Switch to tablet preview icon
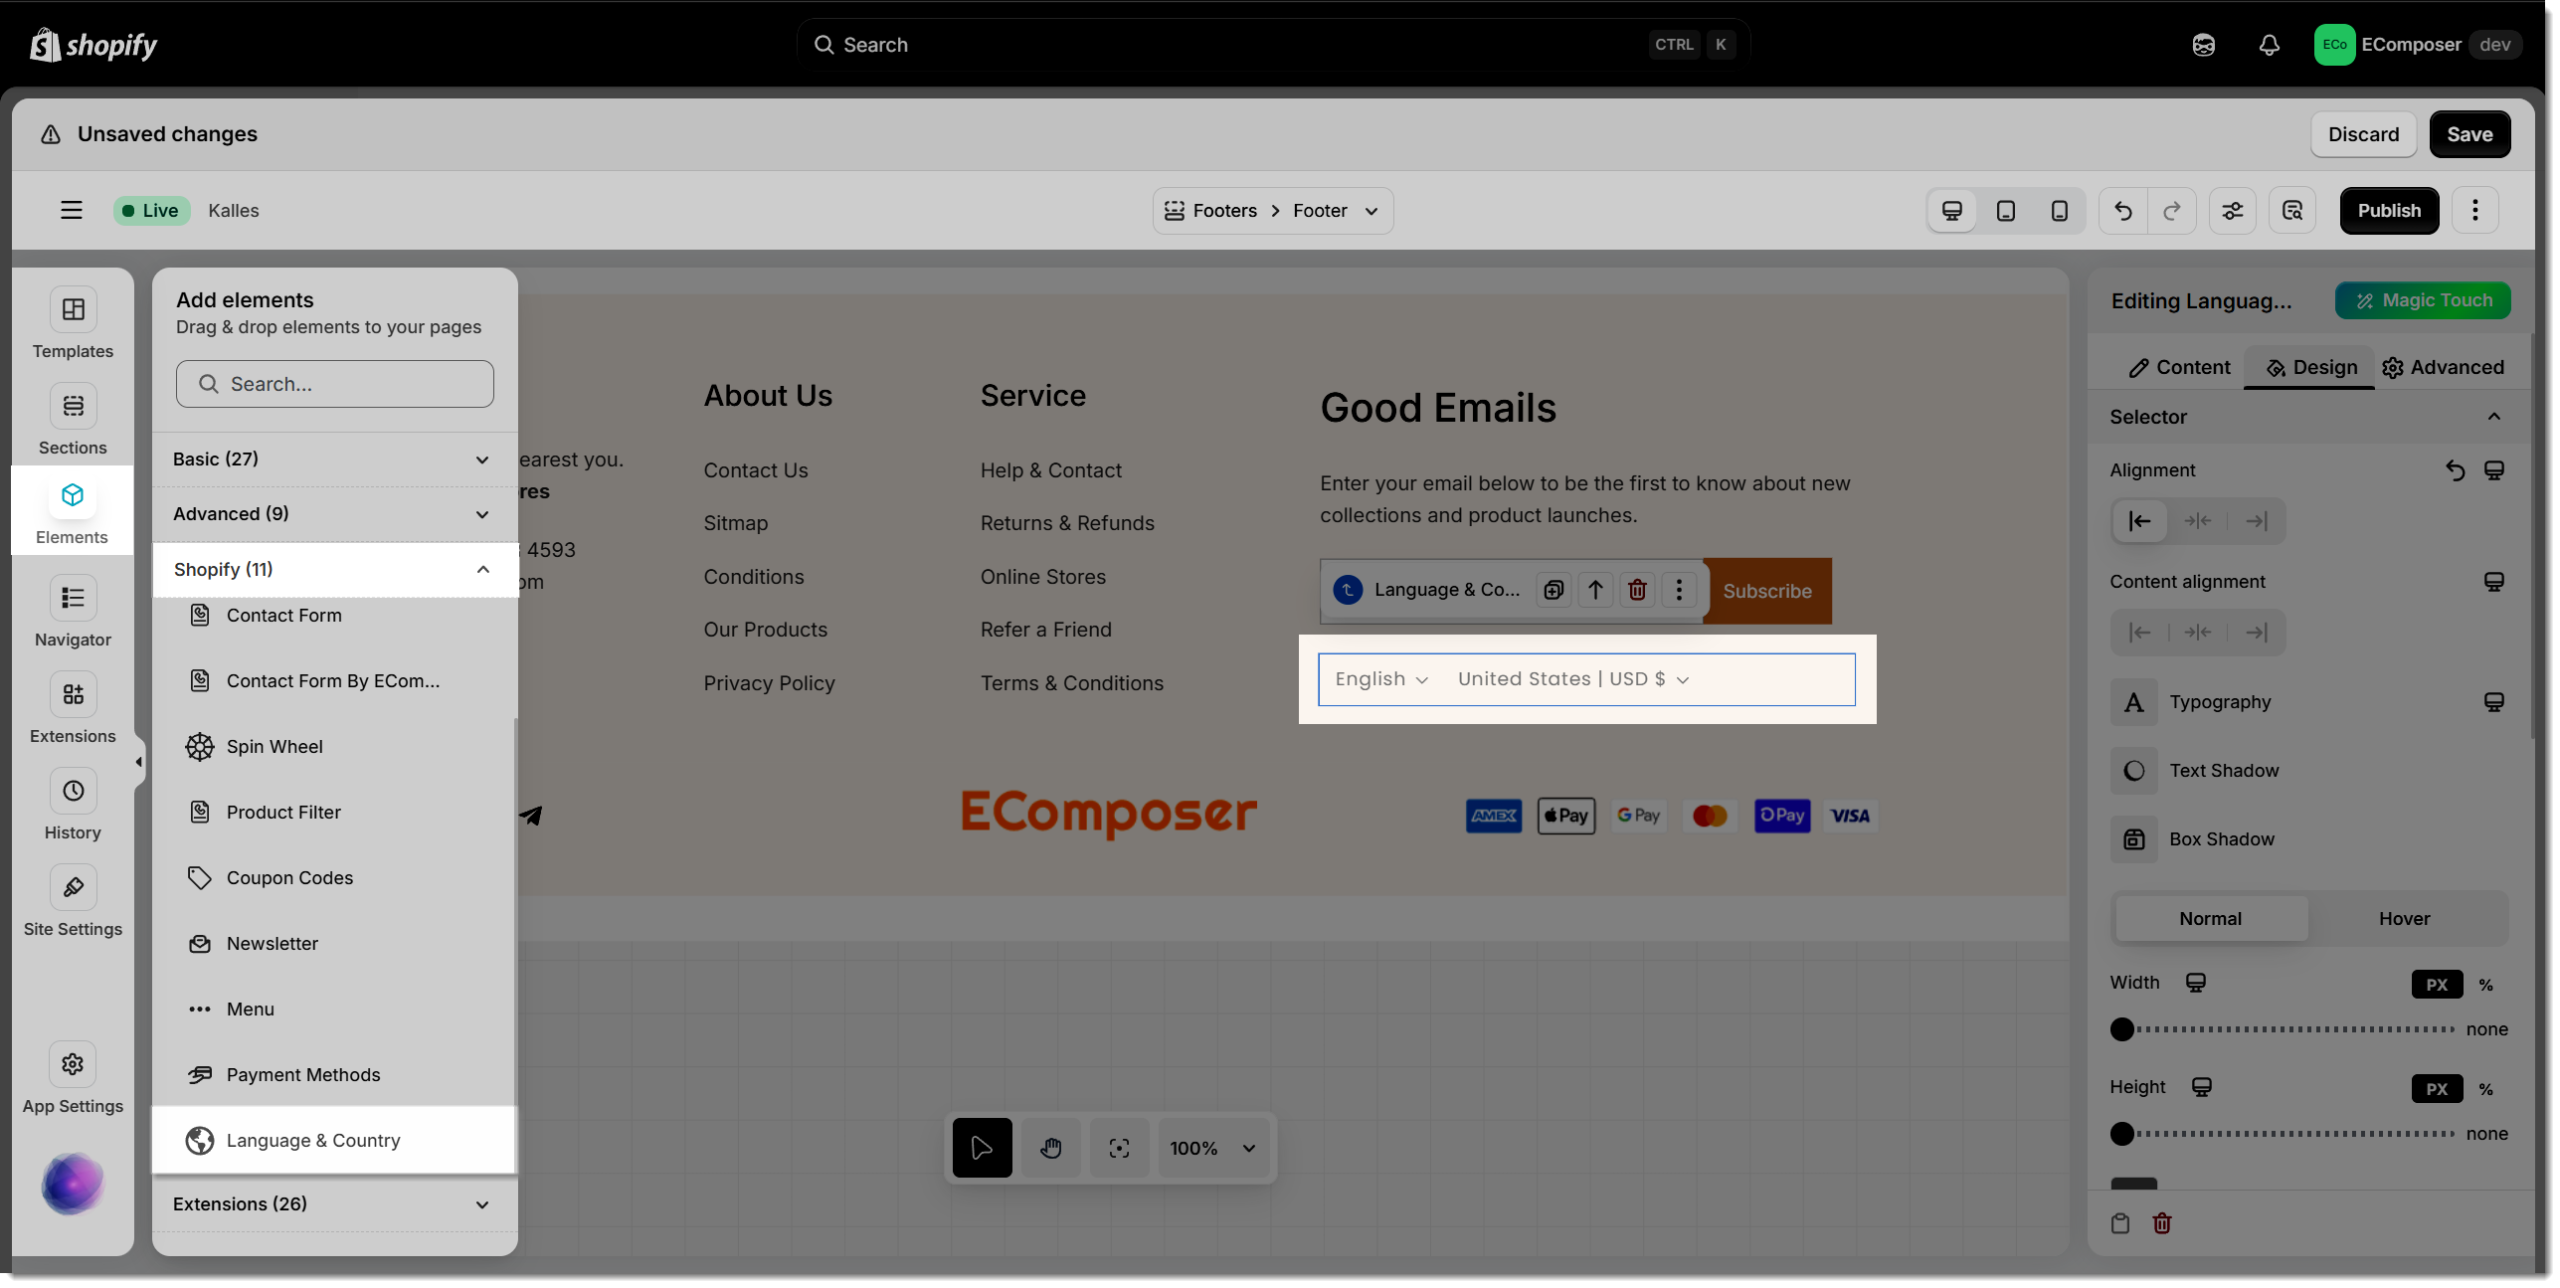The height and width of the screenshot is (1288, 2560). point(2005,210)
